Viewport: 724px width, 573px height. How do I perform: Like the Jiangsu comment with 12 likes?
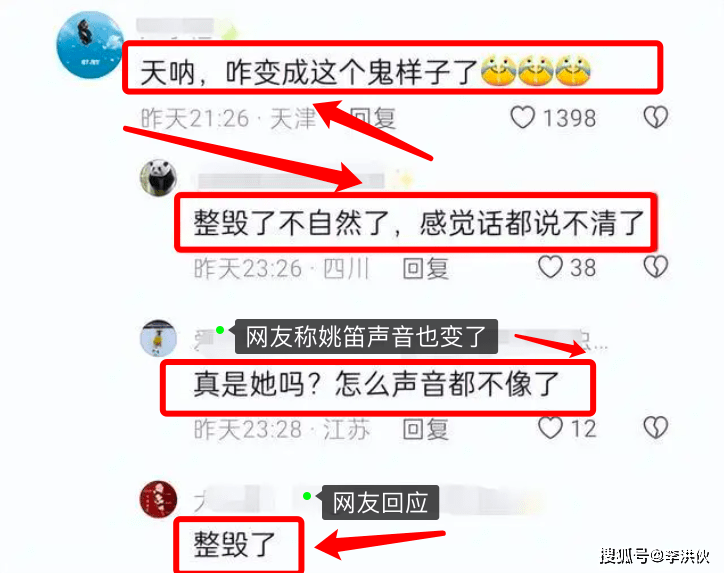click(x=550, y=428)
